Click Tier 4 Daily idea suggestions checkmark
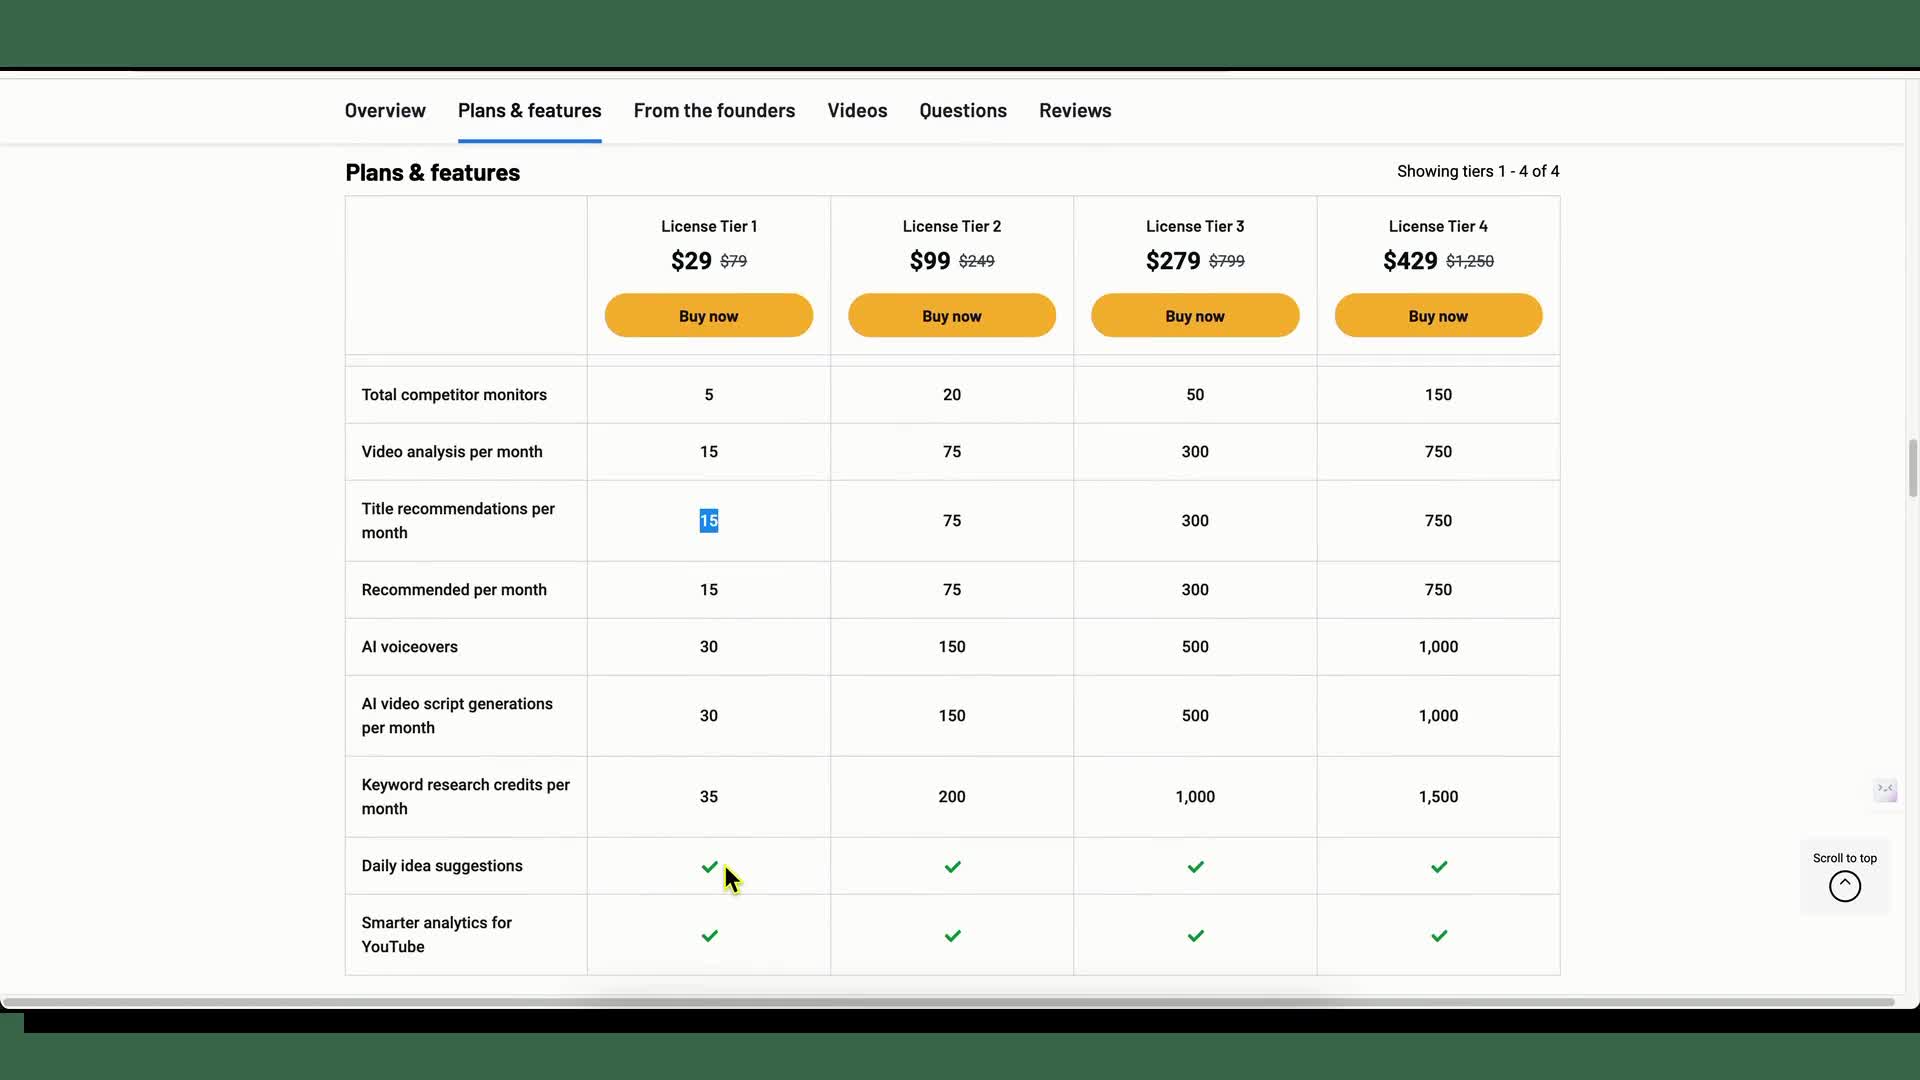 coord(1438,867)
